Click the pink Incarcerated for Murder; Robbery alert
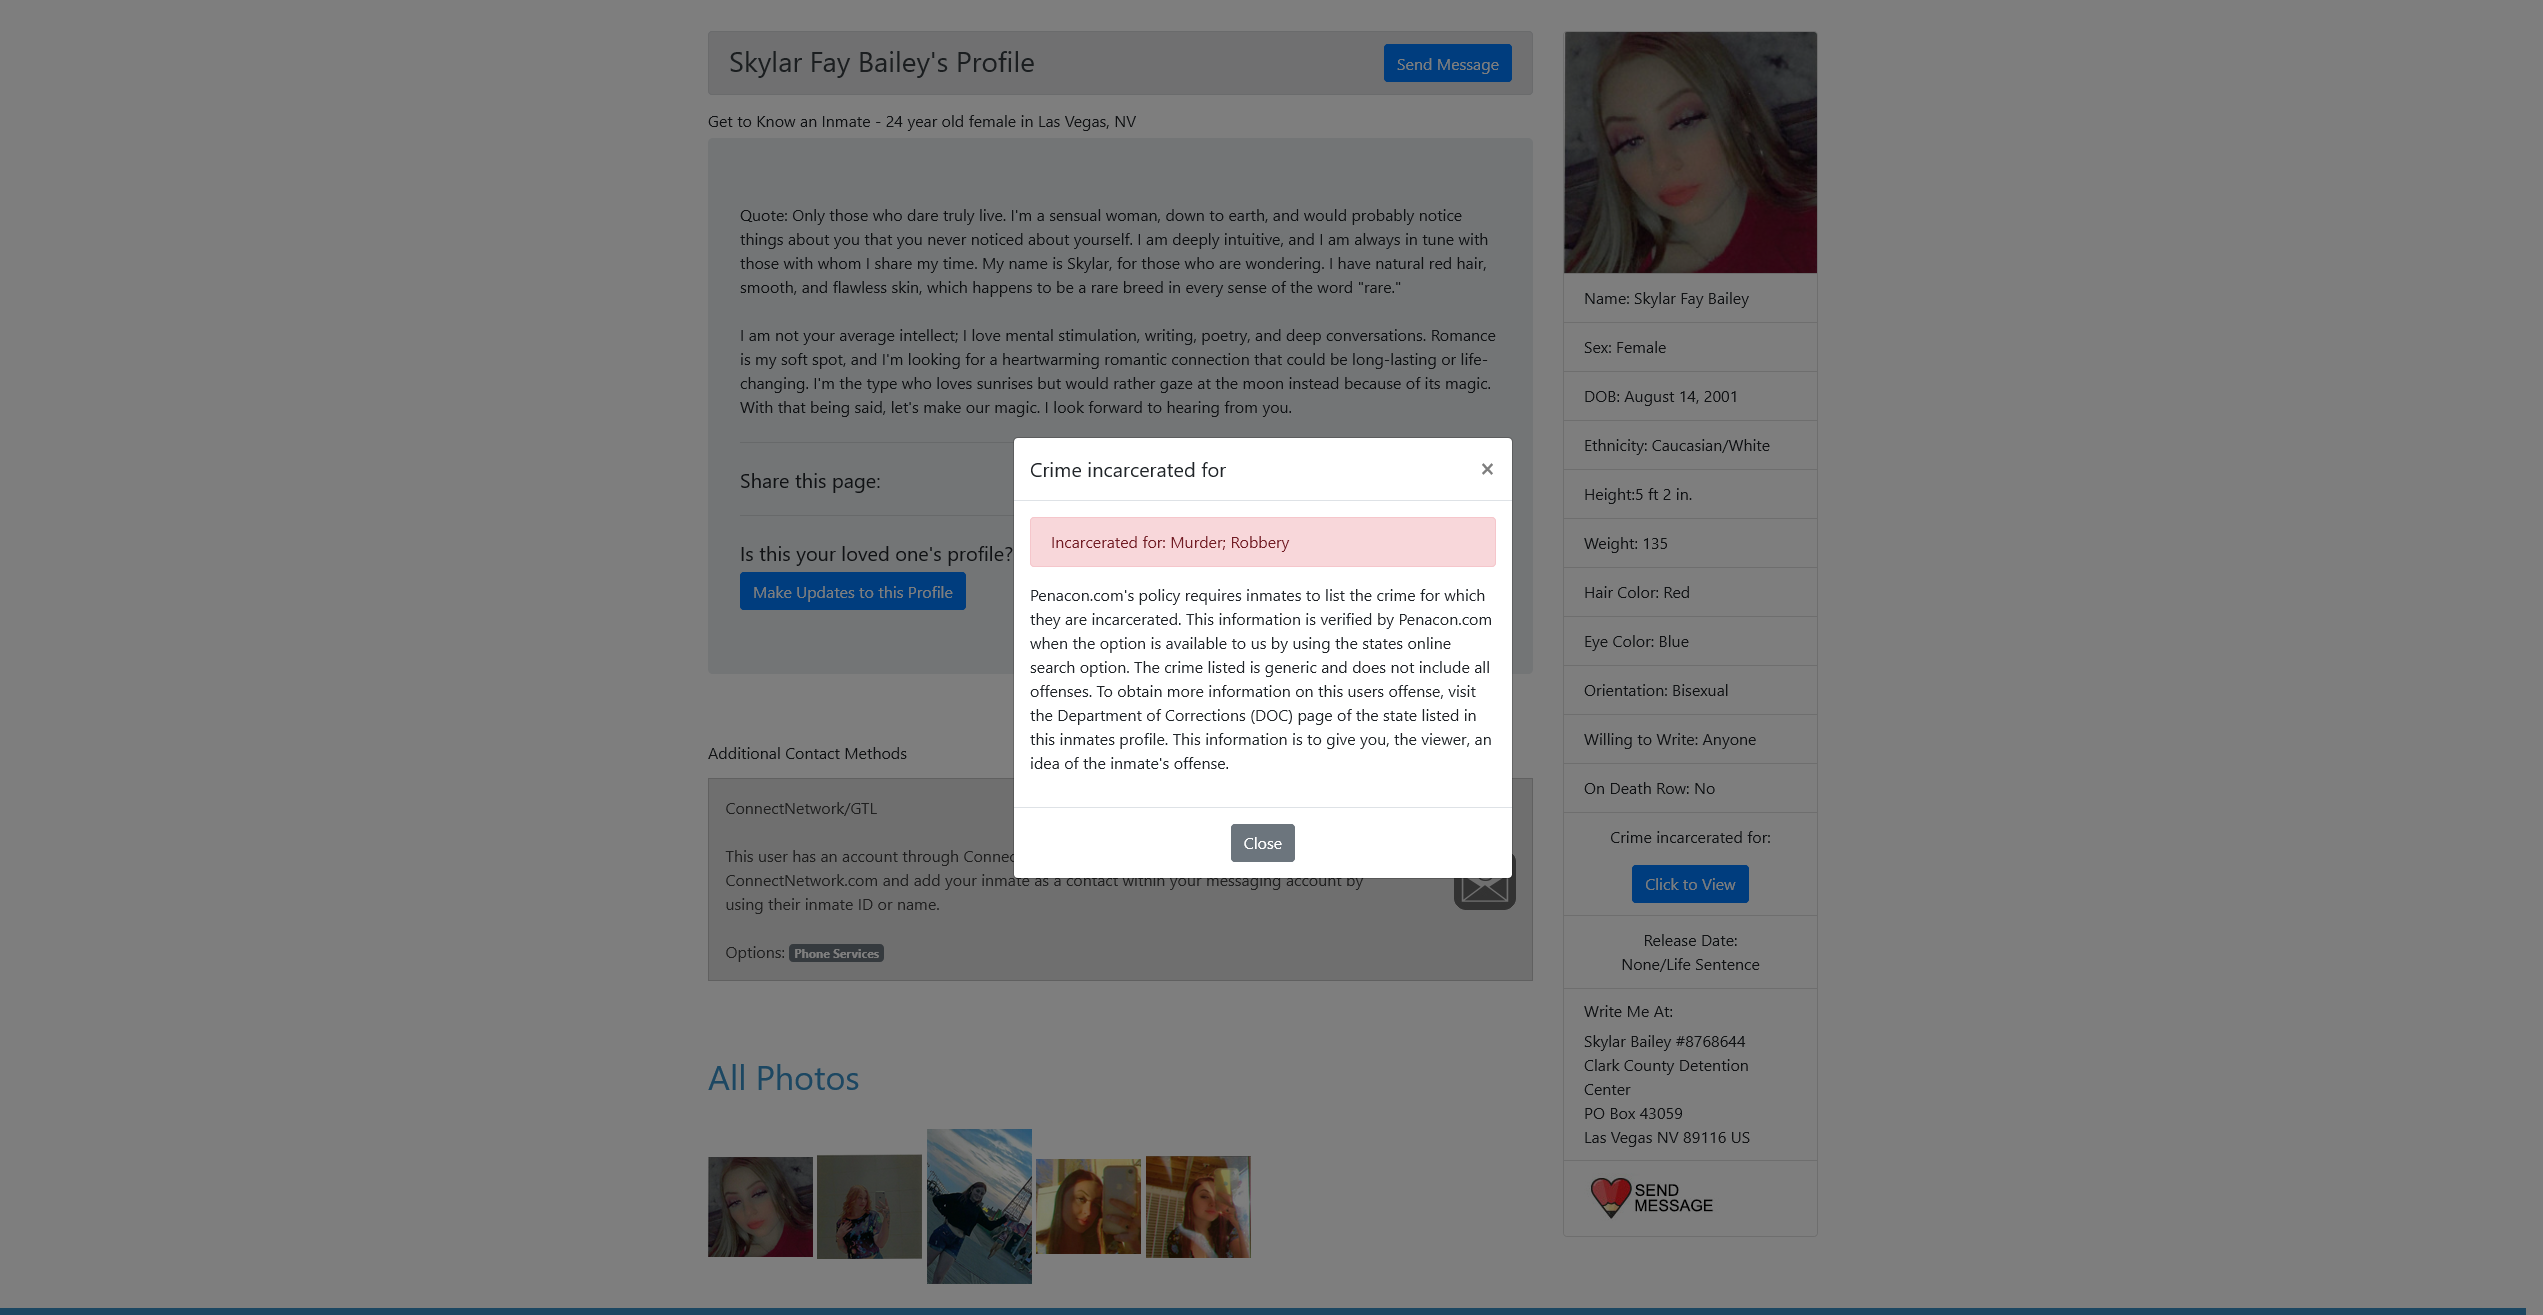 click(x=1262, y=542)
